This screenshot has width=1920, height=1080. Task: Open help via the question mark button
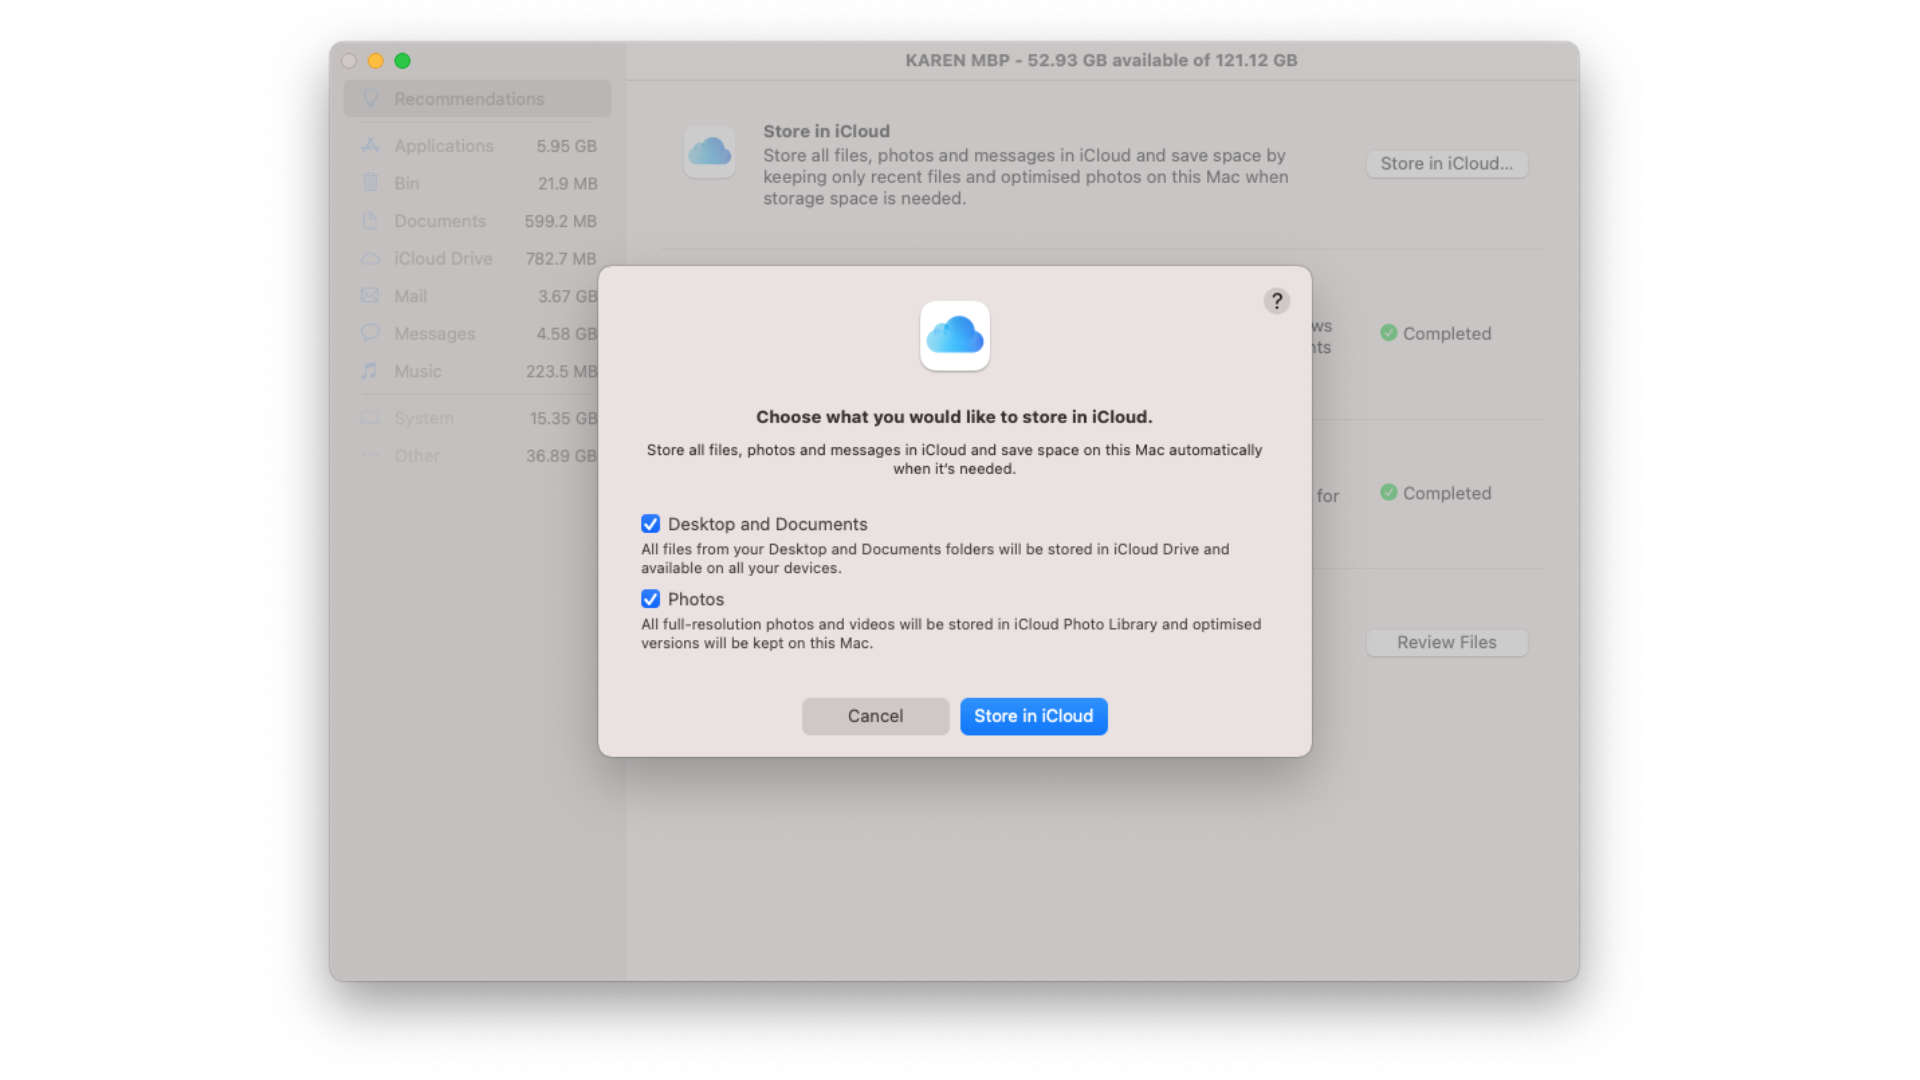(1276, 300)
